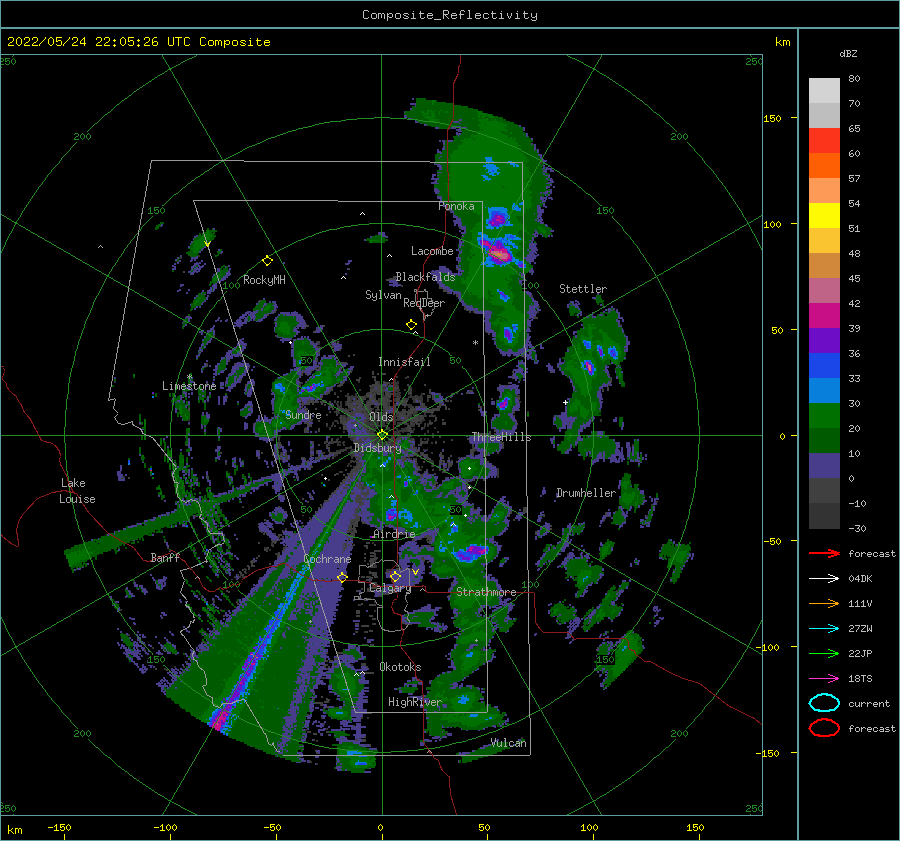Pick the purple 36–39 dBZ color swatch
The height and width of the screenshot is (841, 900).
pyautogui.click(x=824, y=340)
